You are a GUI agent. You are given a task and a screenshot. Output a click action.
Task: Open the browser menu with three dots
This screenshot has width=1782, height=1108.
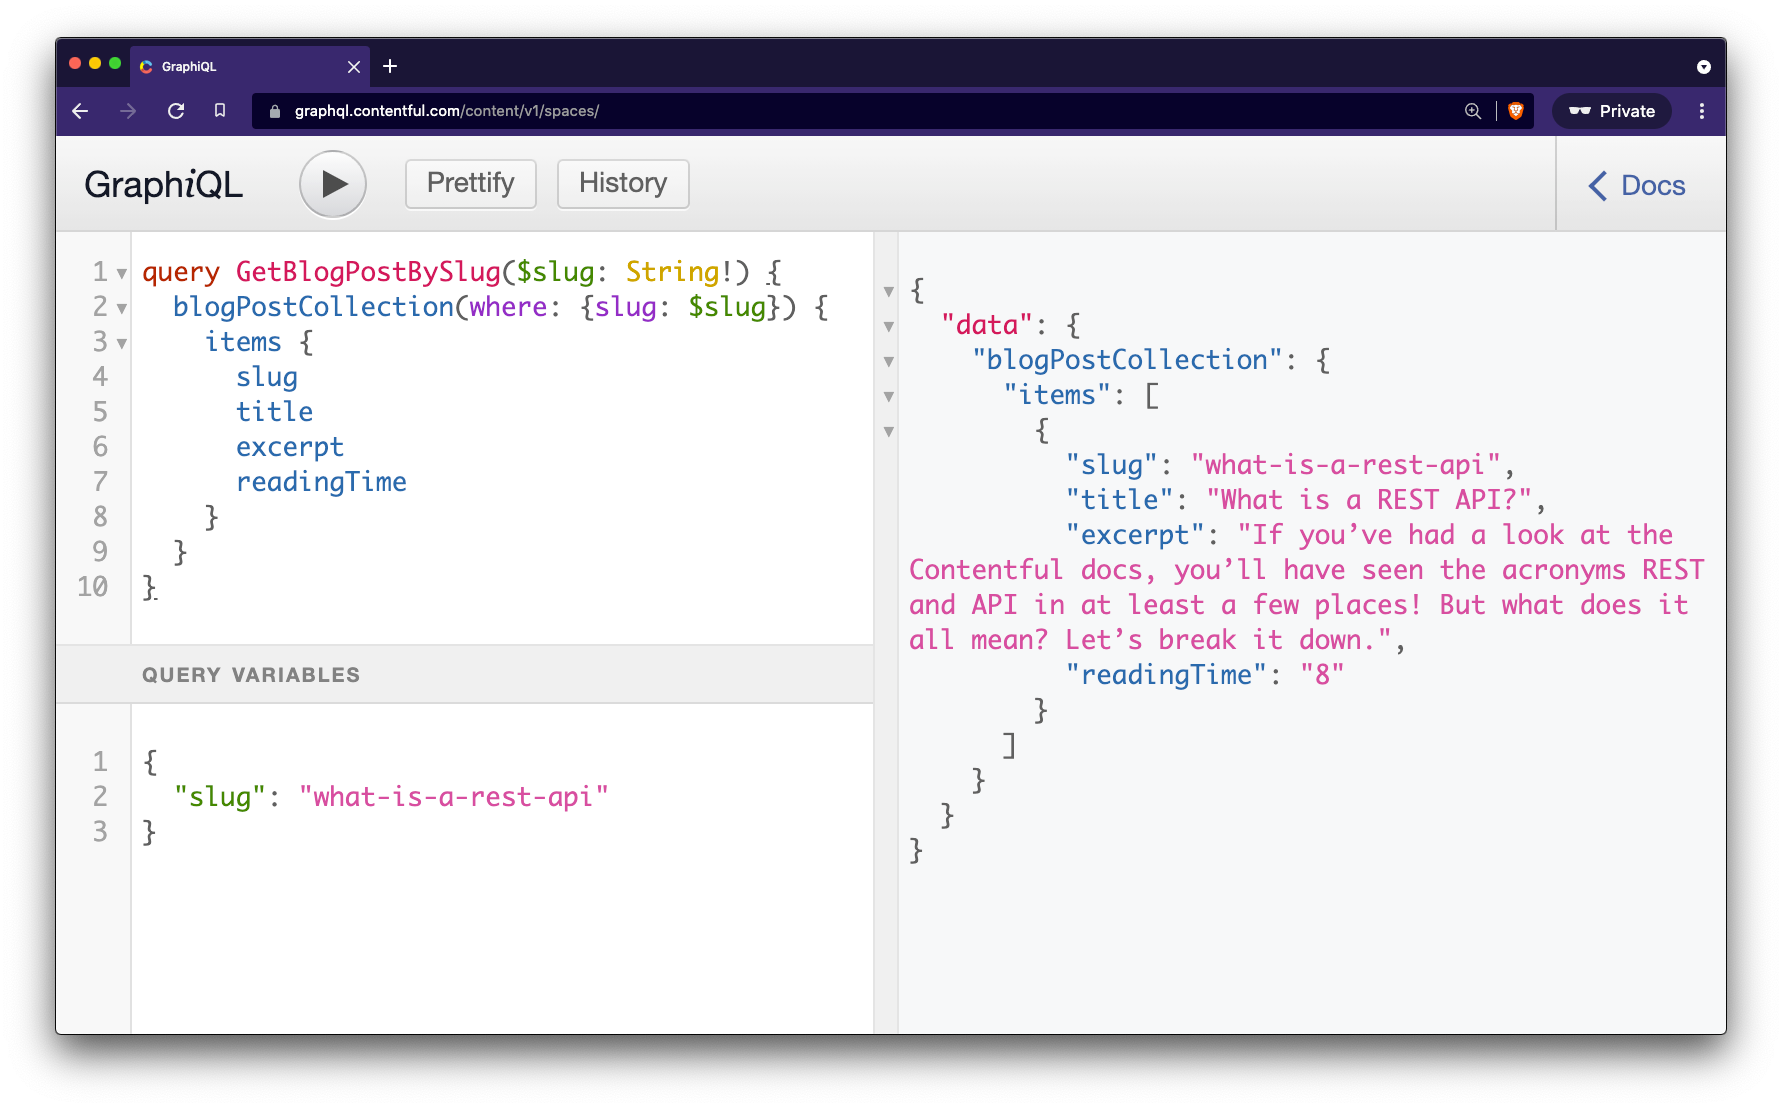1701,111
